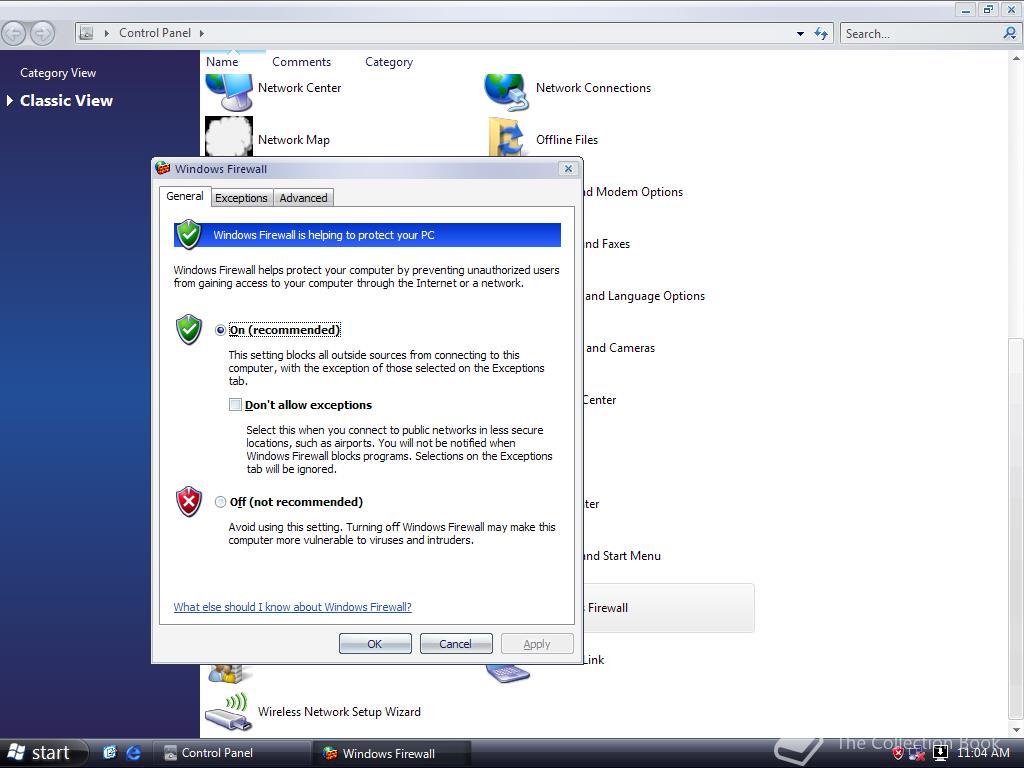
Task: Open the Wireless Network Setup Wizard icon
Action: click(228, 712)
